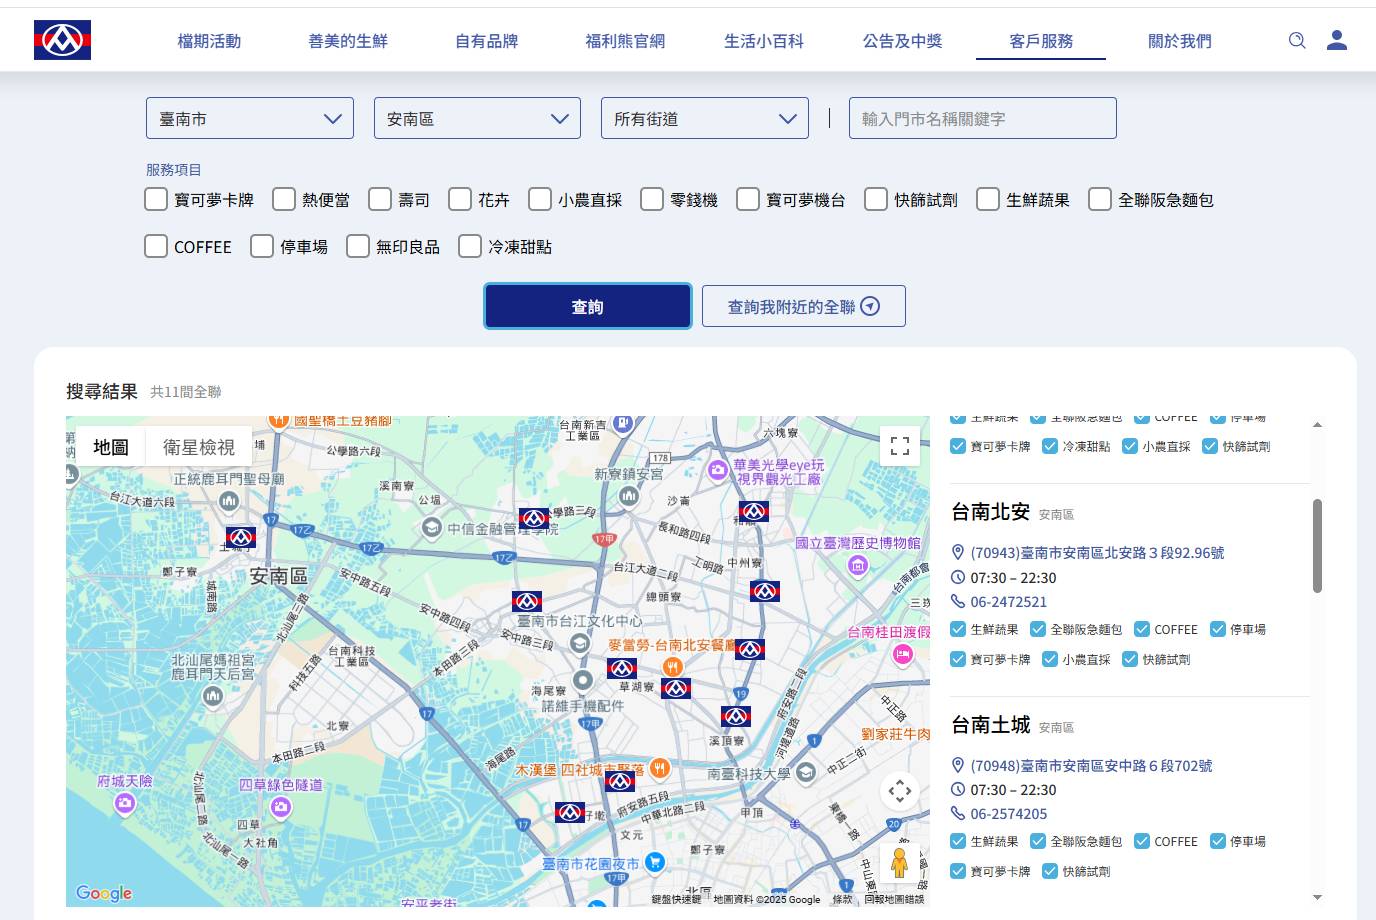
Task: Check the 小農直採 filter option
Action: (540, 199)
